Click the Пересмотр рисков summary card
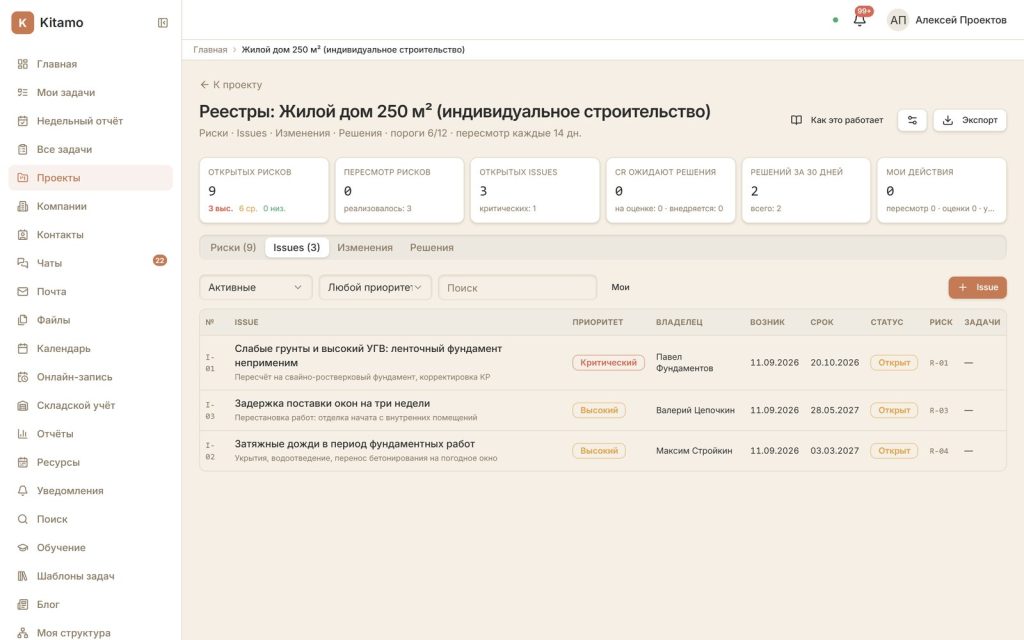The height and width of the screenshot is (640, 1024). (399, 190)
